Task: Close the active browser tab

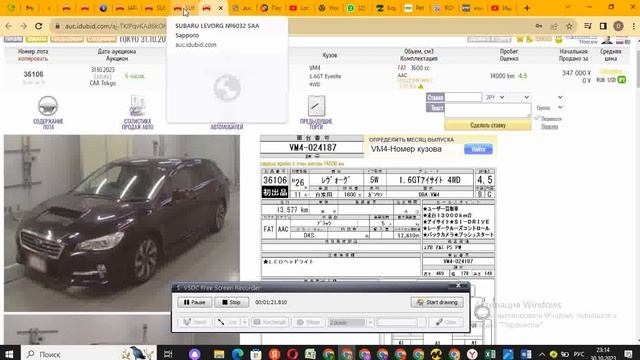Action: pyautogui.click(x=221, y=8)
